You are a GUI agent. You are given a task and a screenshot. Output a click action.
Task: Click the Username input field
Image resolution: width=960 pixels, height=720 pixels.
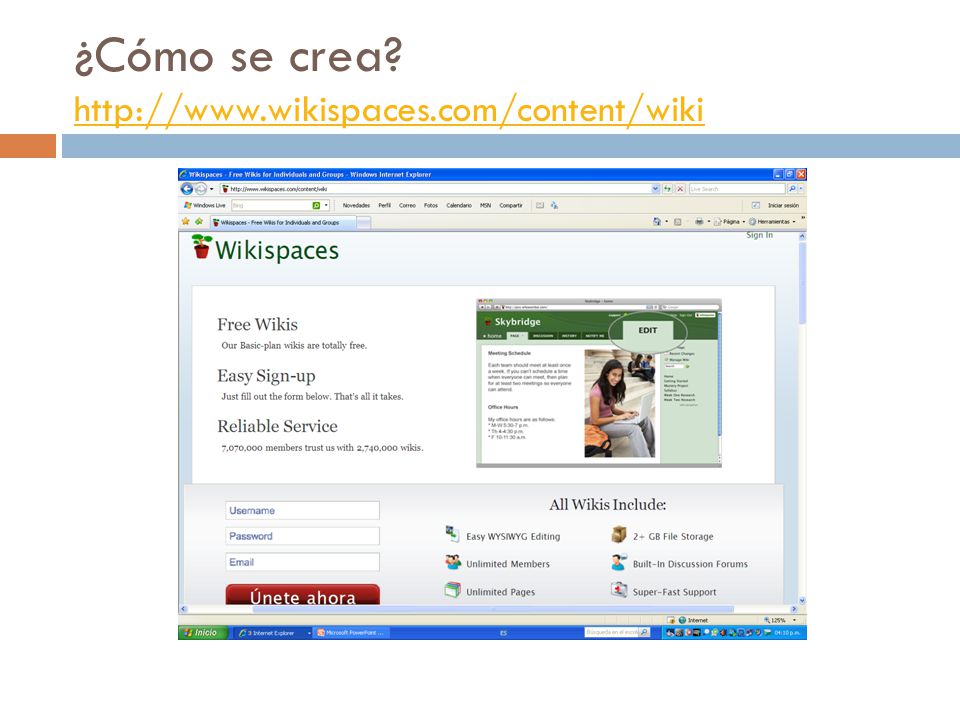[302, 511]
